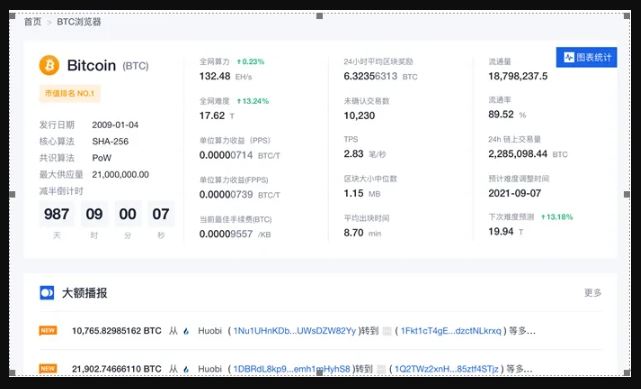This screenshot has width=641, height=389.
Task: Click the orange Bitcoin logo icon
Action: (49, 65)
